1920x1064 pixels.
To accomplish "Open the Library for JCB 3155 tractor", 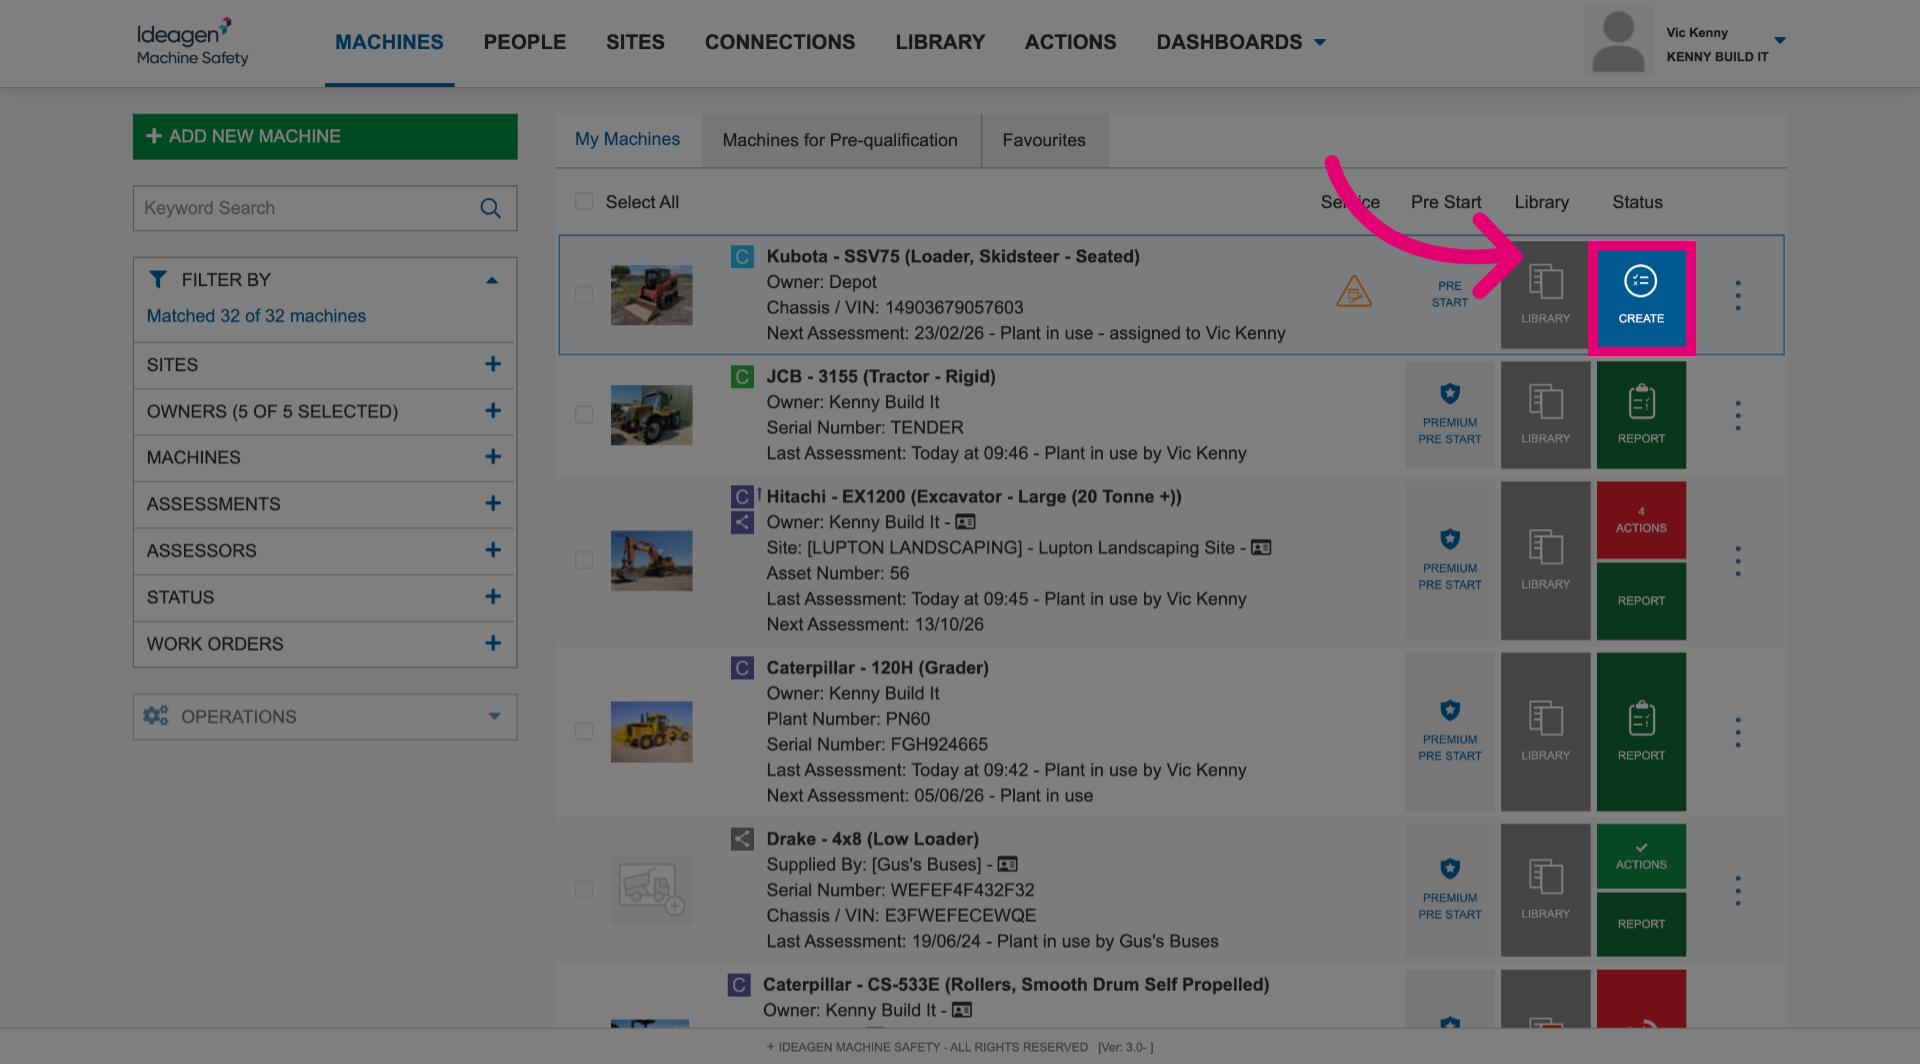I will 1545,415.
